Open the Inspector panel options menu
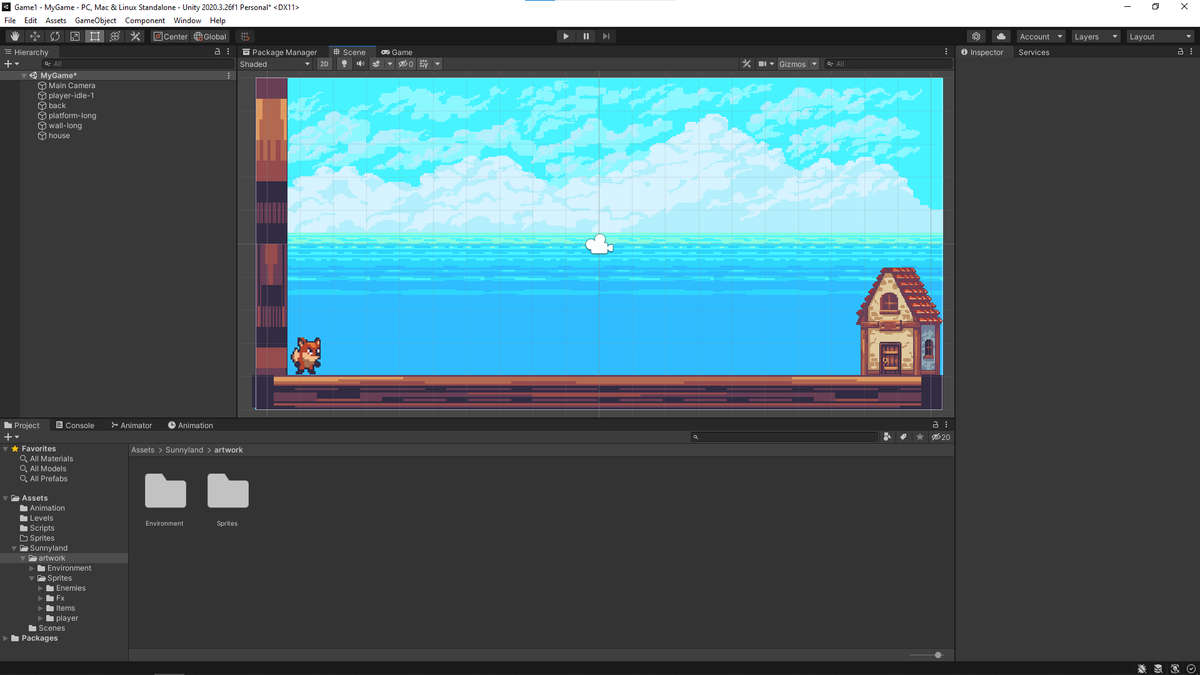 coord(1191,52)
